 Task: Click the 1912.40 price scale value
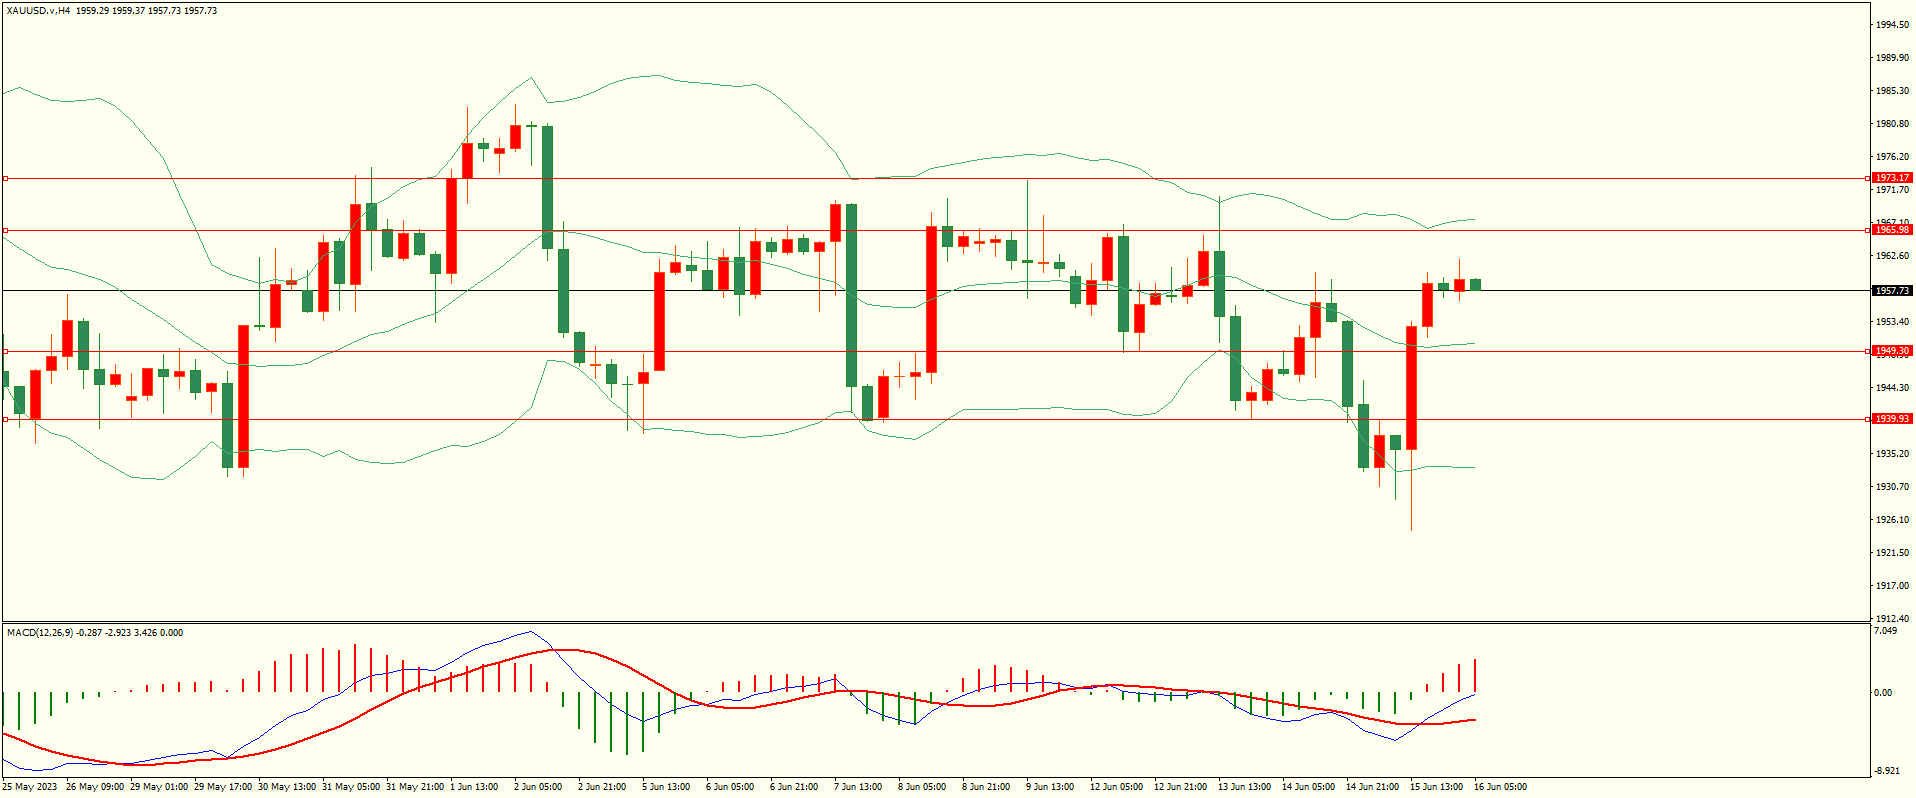tap(1891, 619)
